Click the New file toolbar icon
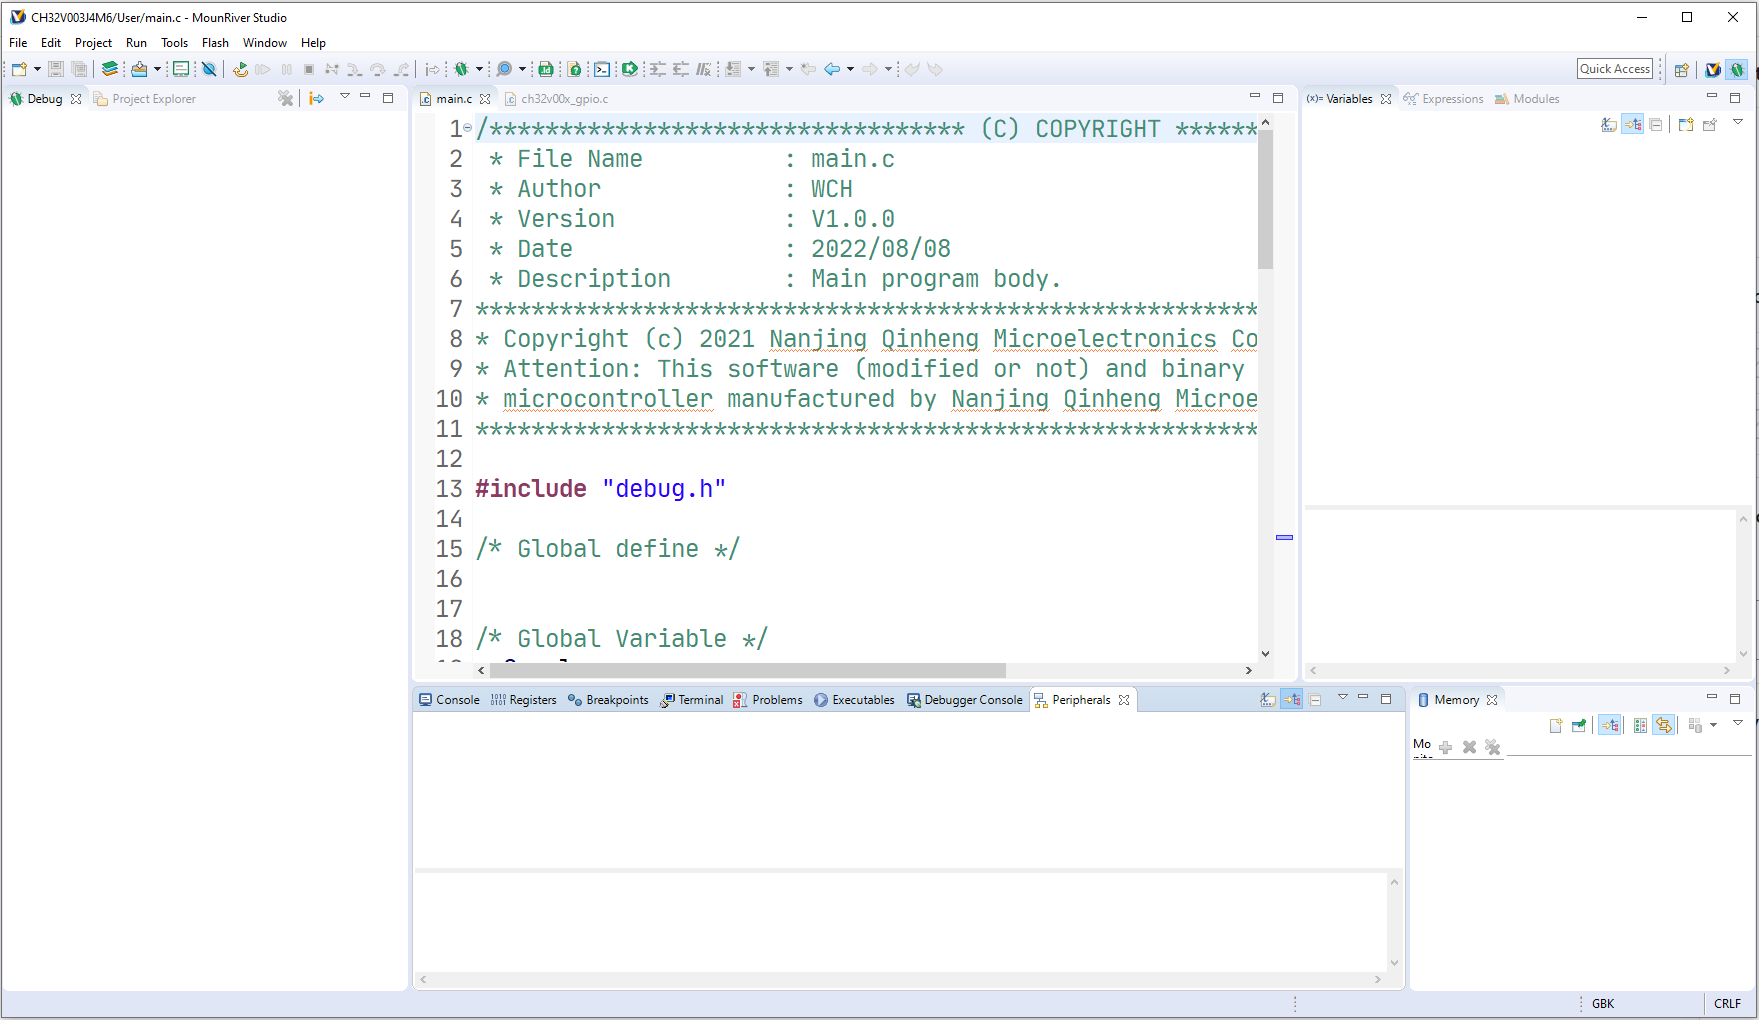 (19, 69)
